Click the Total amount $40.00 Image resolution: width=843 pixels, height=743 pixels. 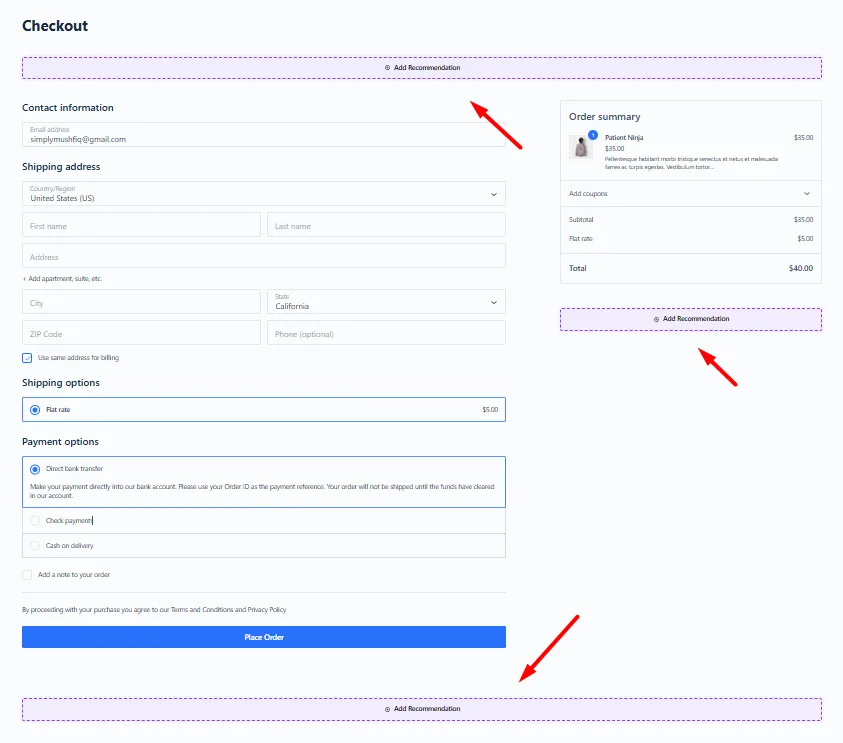[801, 268]
